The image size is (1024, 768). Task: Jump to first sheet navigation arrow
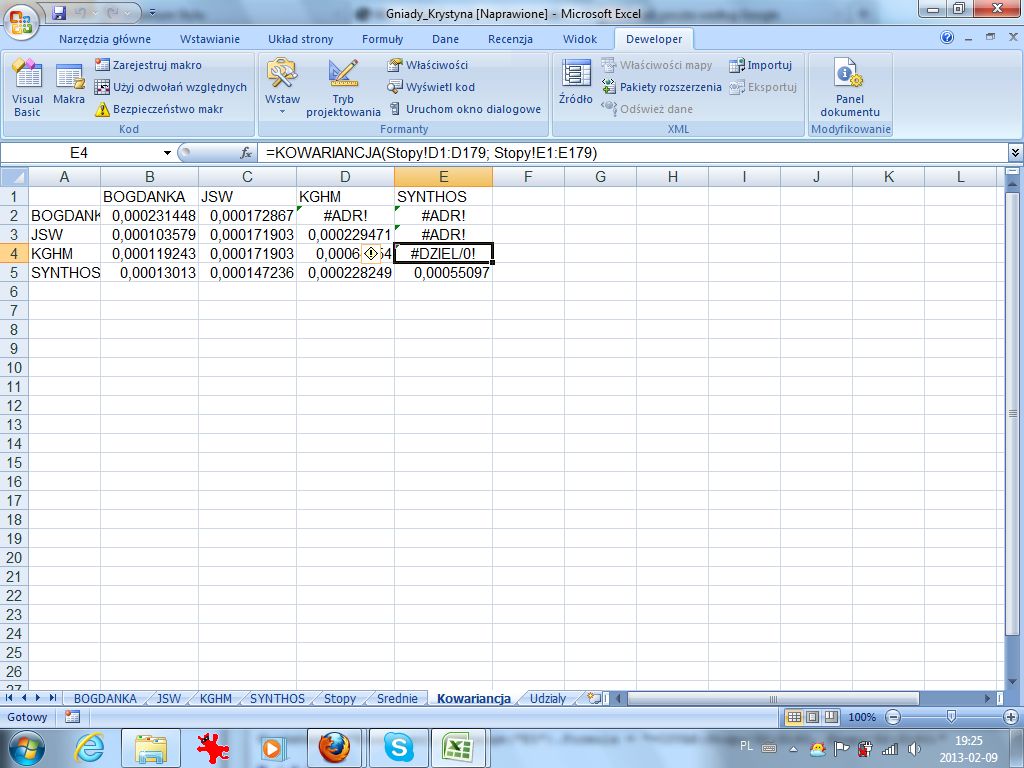tap(10, 698)
